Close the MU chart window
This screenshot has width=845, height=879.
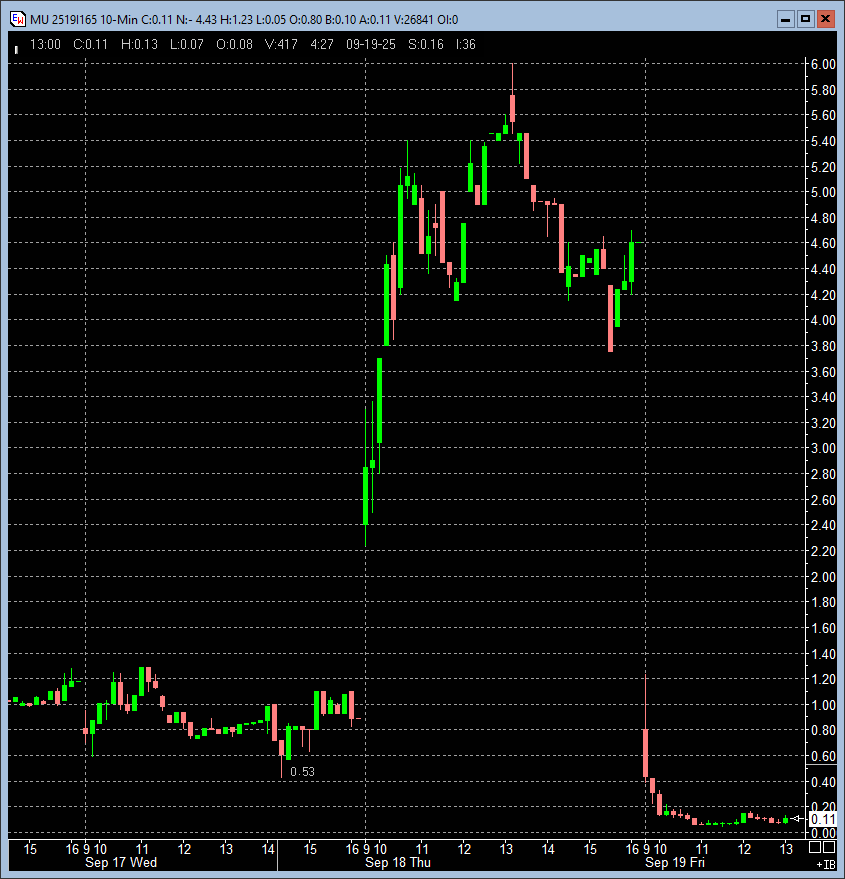pos(825,19)
